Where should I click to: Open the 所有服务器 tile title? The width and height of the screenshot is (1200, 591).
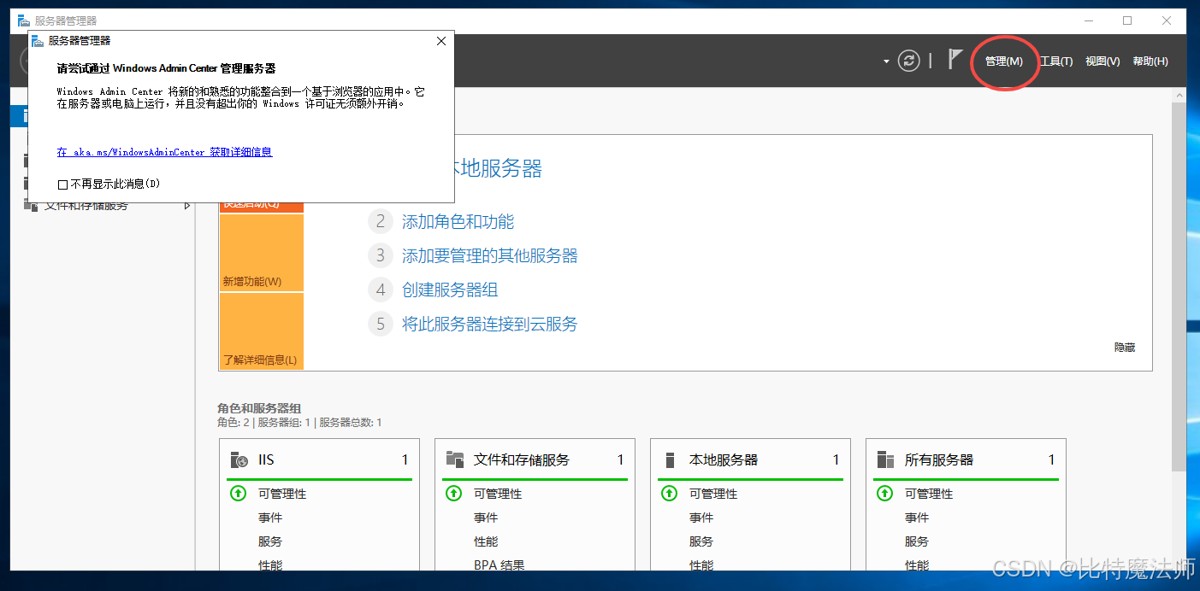pyautogui.click(x=939, y=460)
